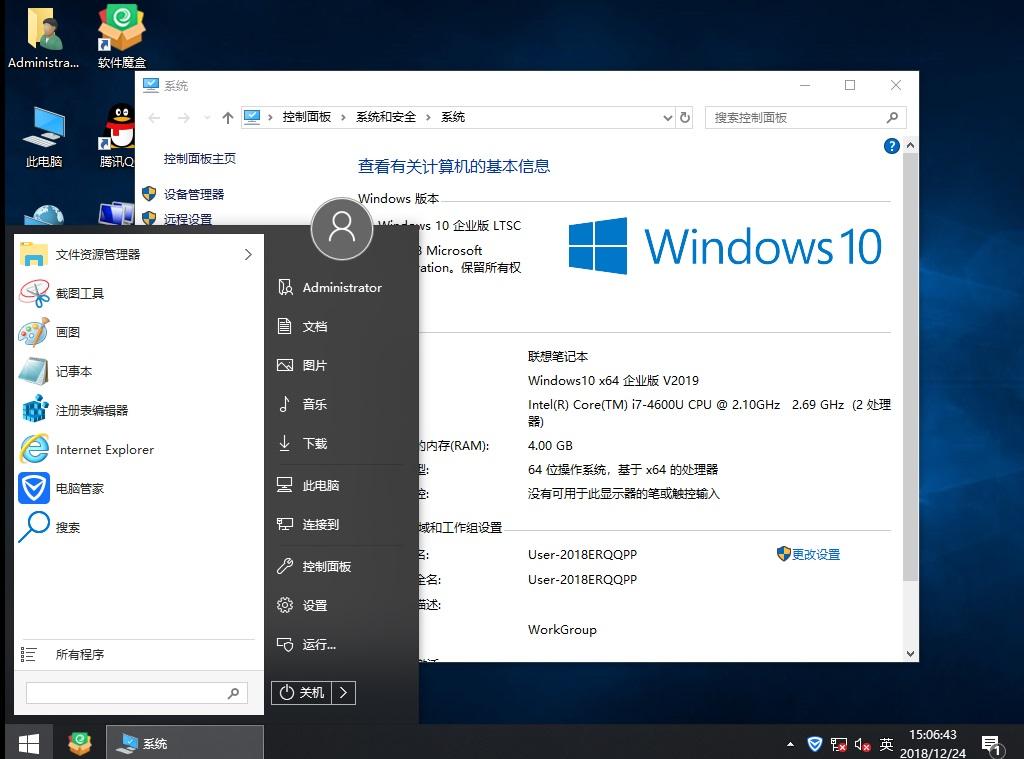Click the Windows Start button
This screenshot has height=759, width=1024.
coord(28,743)
